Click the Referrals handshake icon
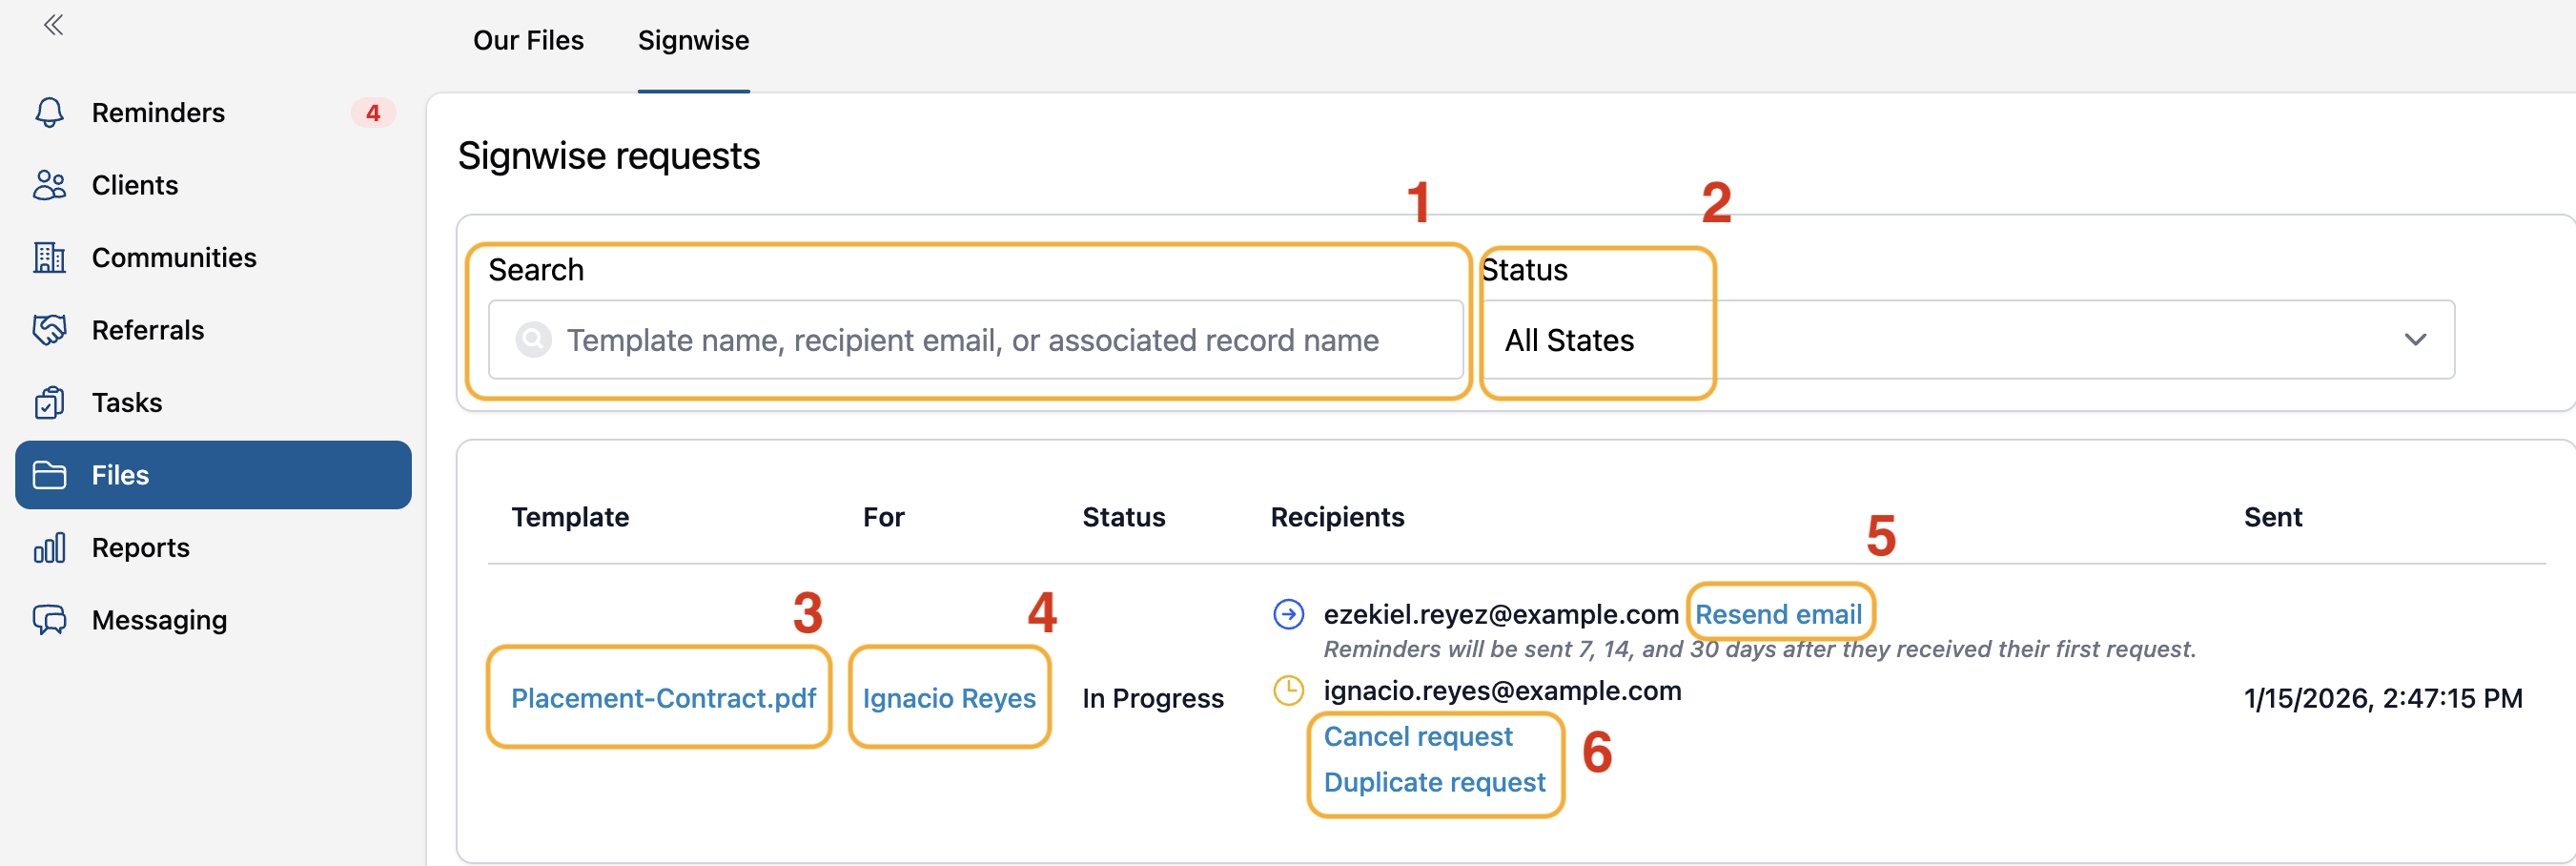The height and width of the screenshot is (866, 2576). click(x=49, y=330)
